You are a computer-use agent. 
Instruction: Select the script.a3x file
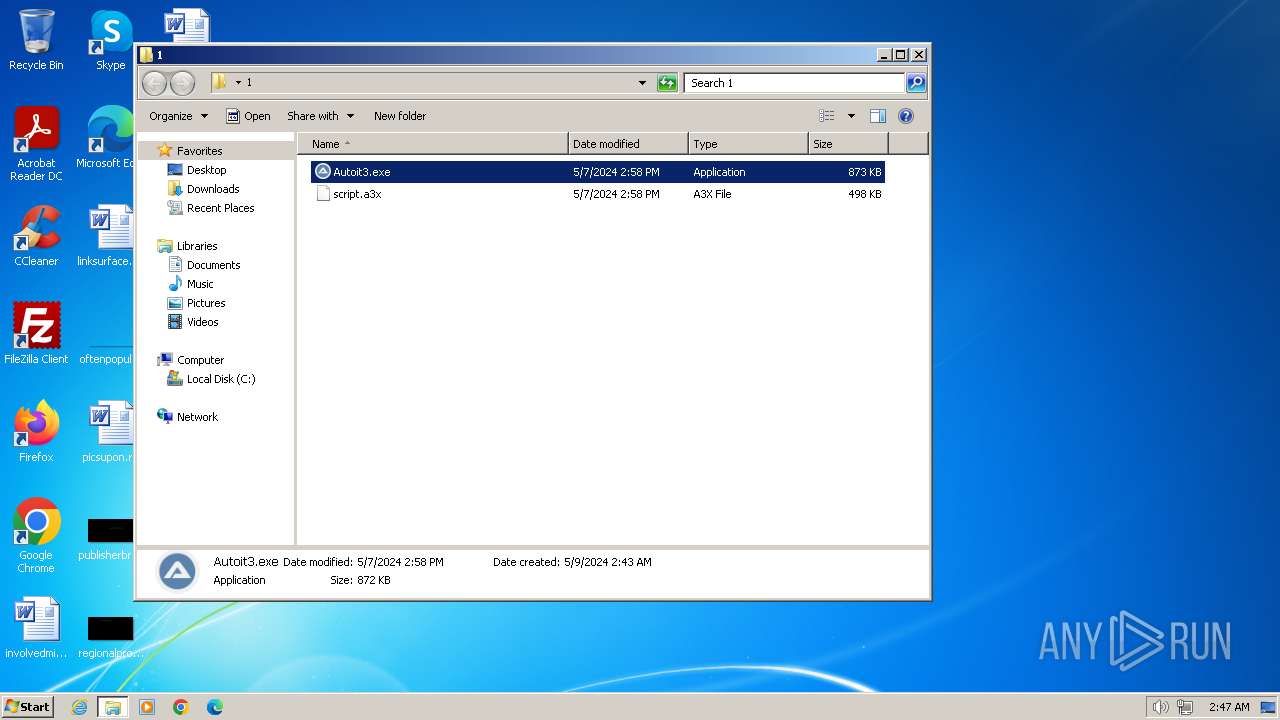(x=597, y=194)
